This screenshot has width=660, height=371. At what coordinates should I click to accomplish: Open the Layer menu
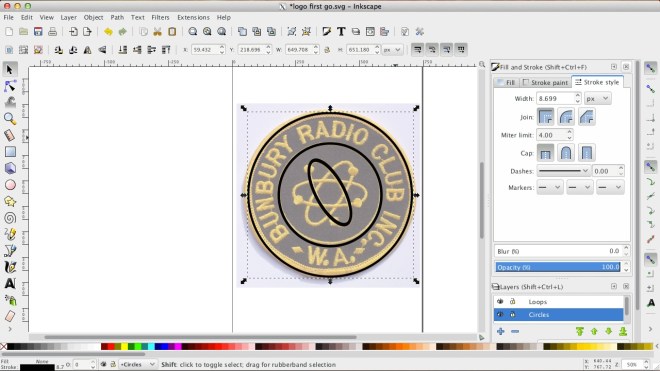(x=68, y=17)
